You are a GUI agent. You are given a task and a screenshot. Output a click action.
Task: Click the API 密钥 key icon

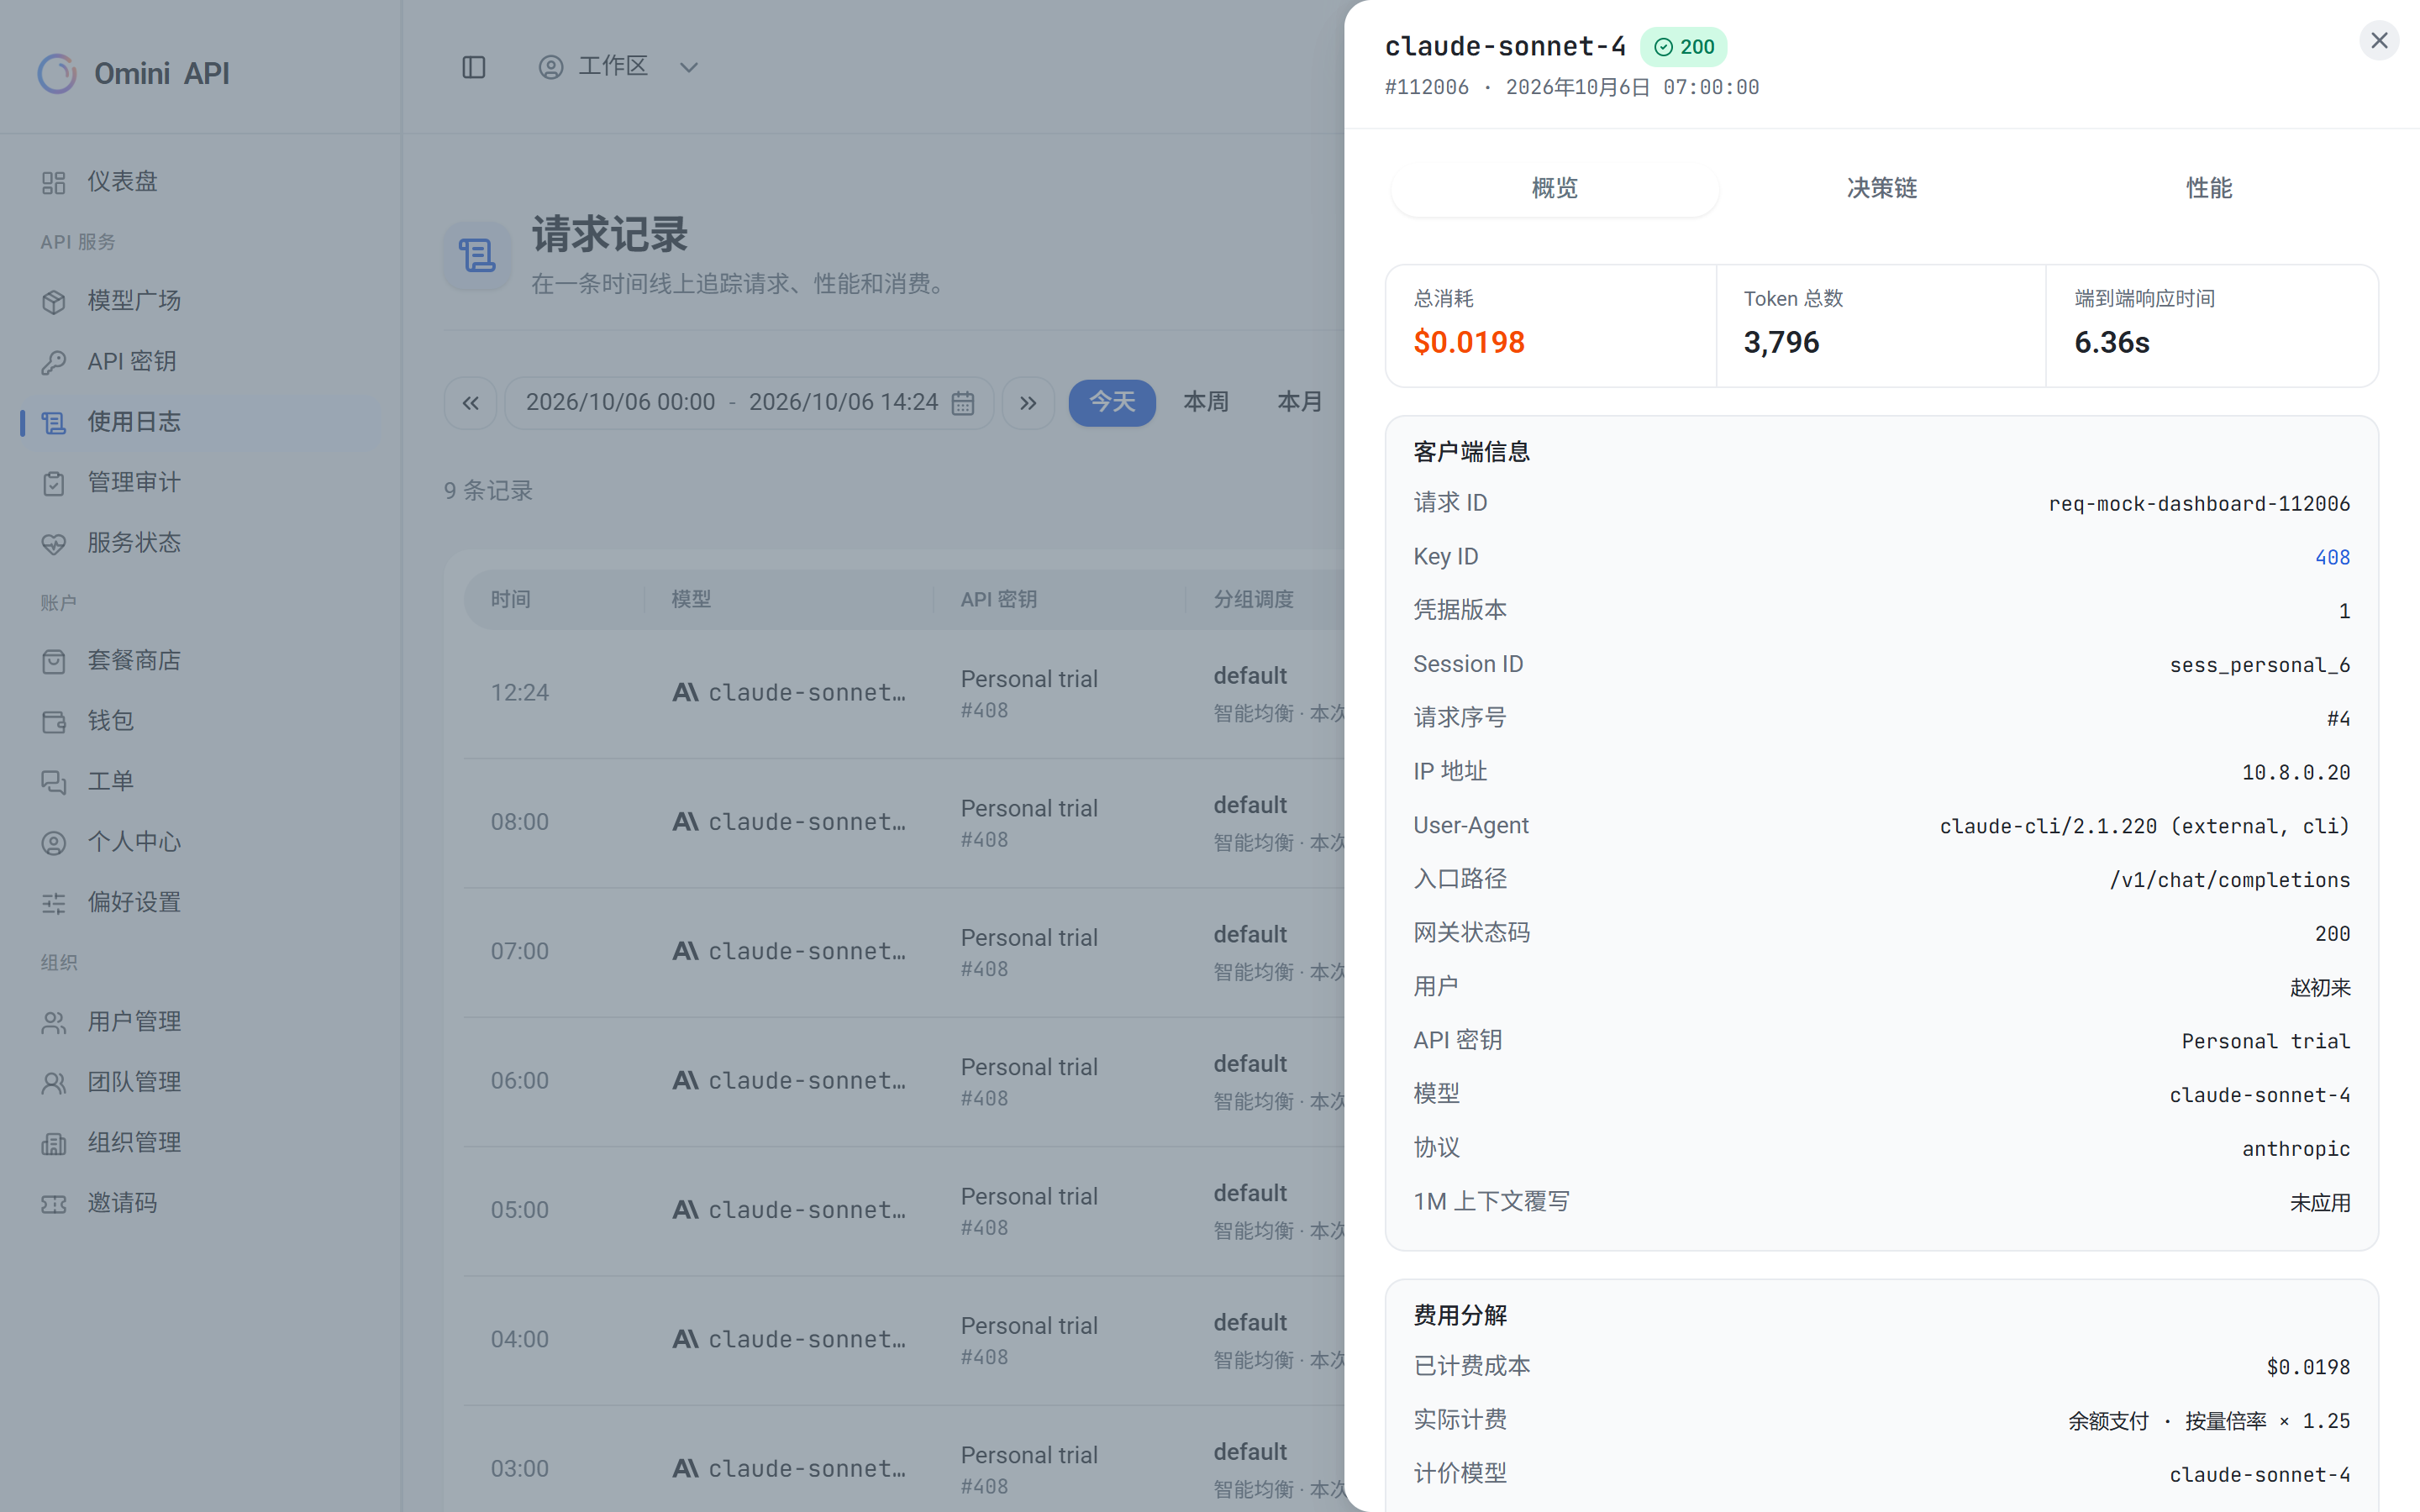[54, 362]
